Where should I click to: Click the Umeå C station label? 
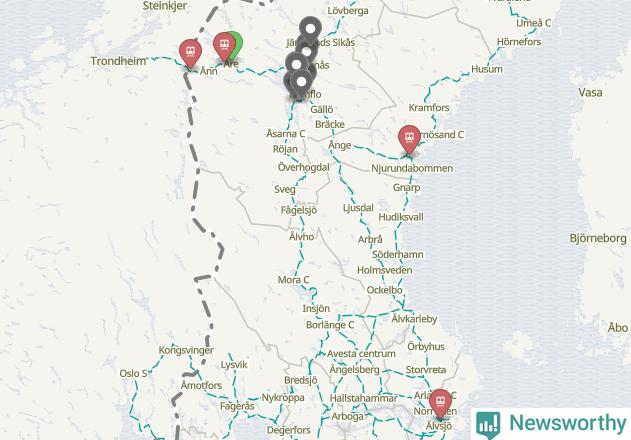[533, 23]
